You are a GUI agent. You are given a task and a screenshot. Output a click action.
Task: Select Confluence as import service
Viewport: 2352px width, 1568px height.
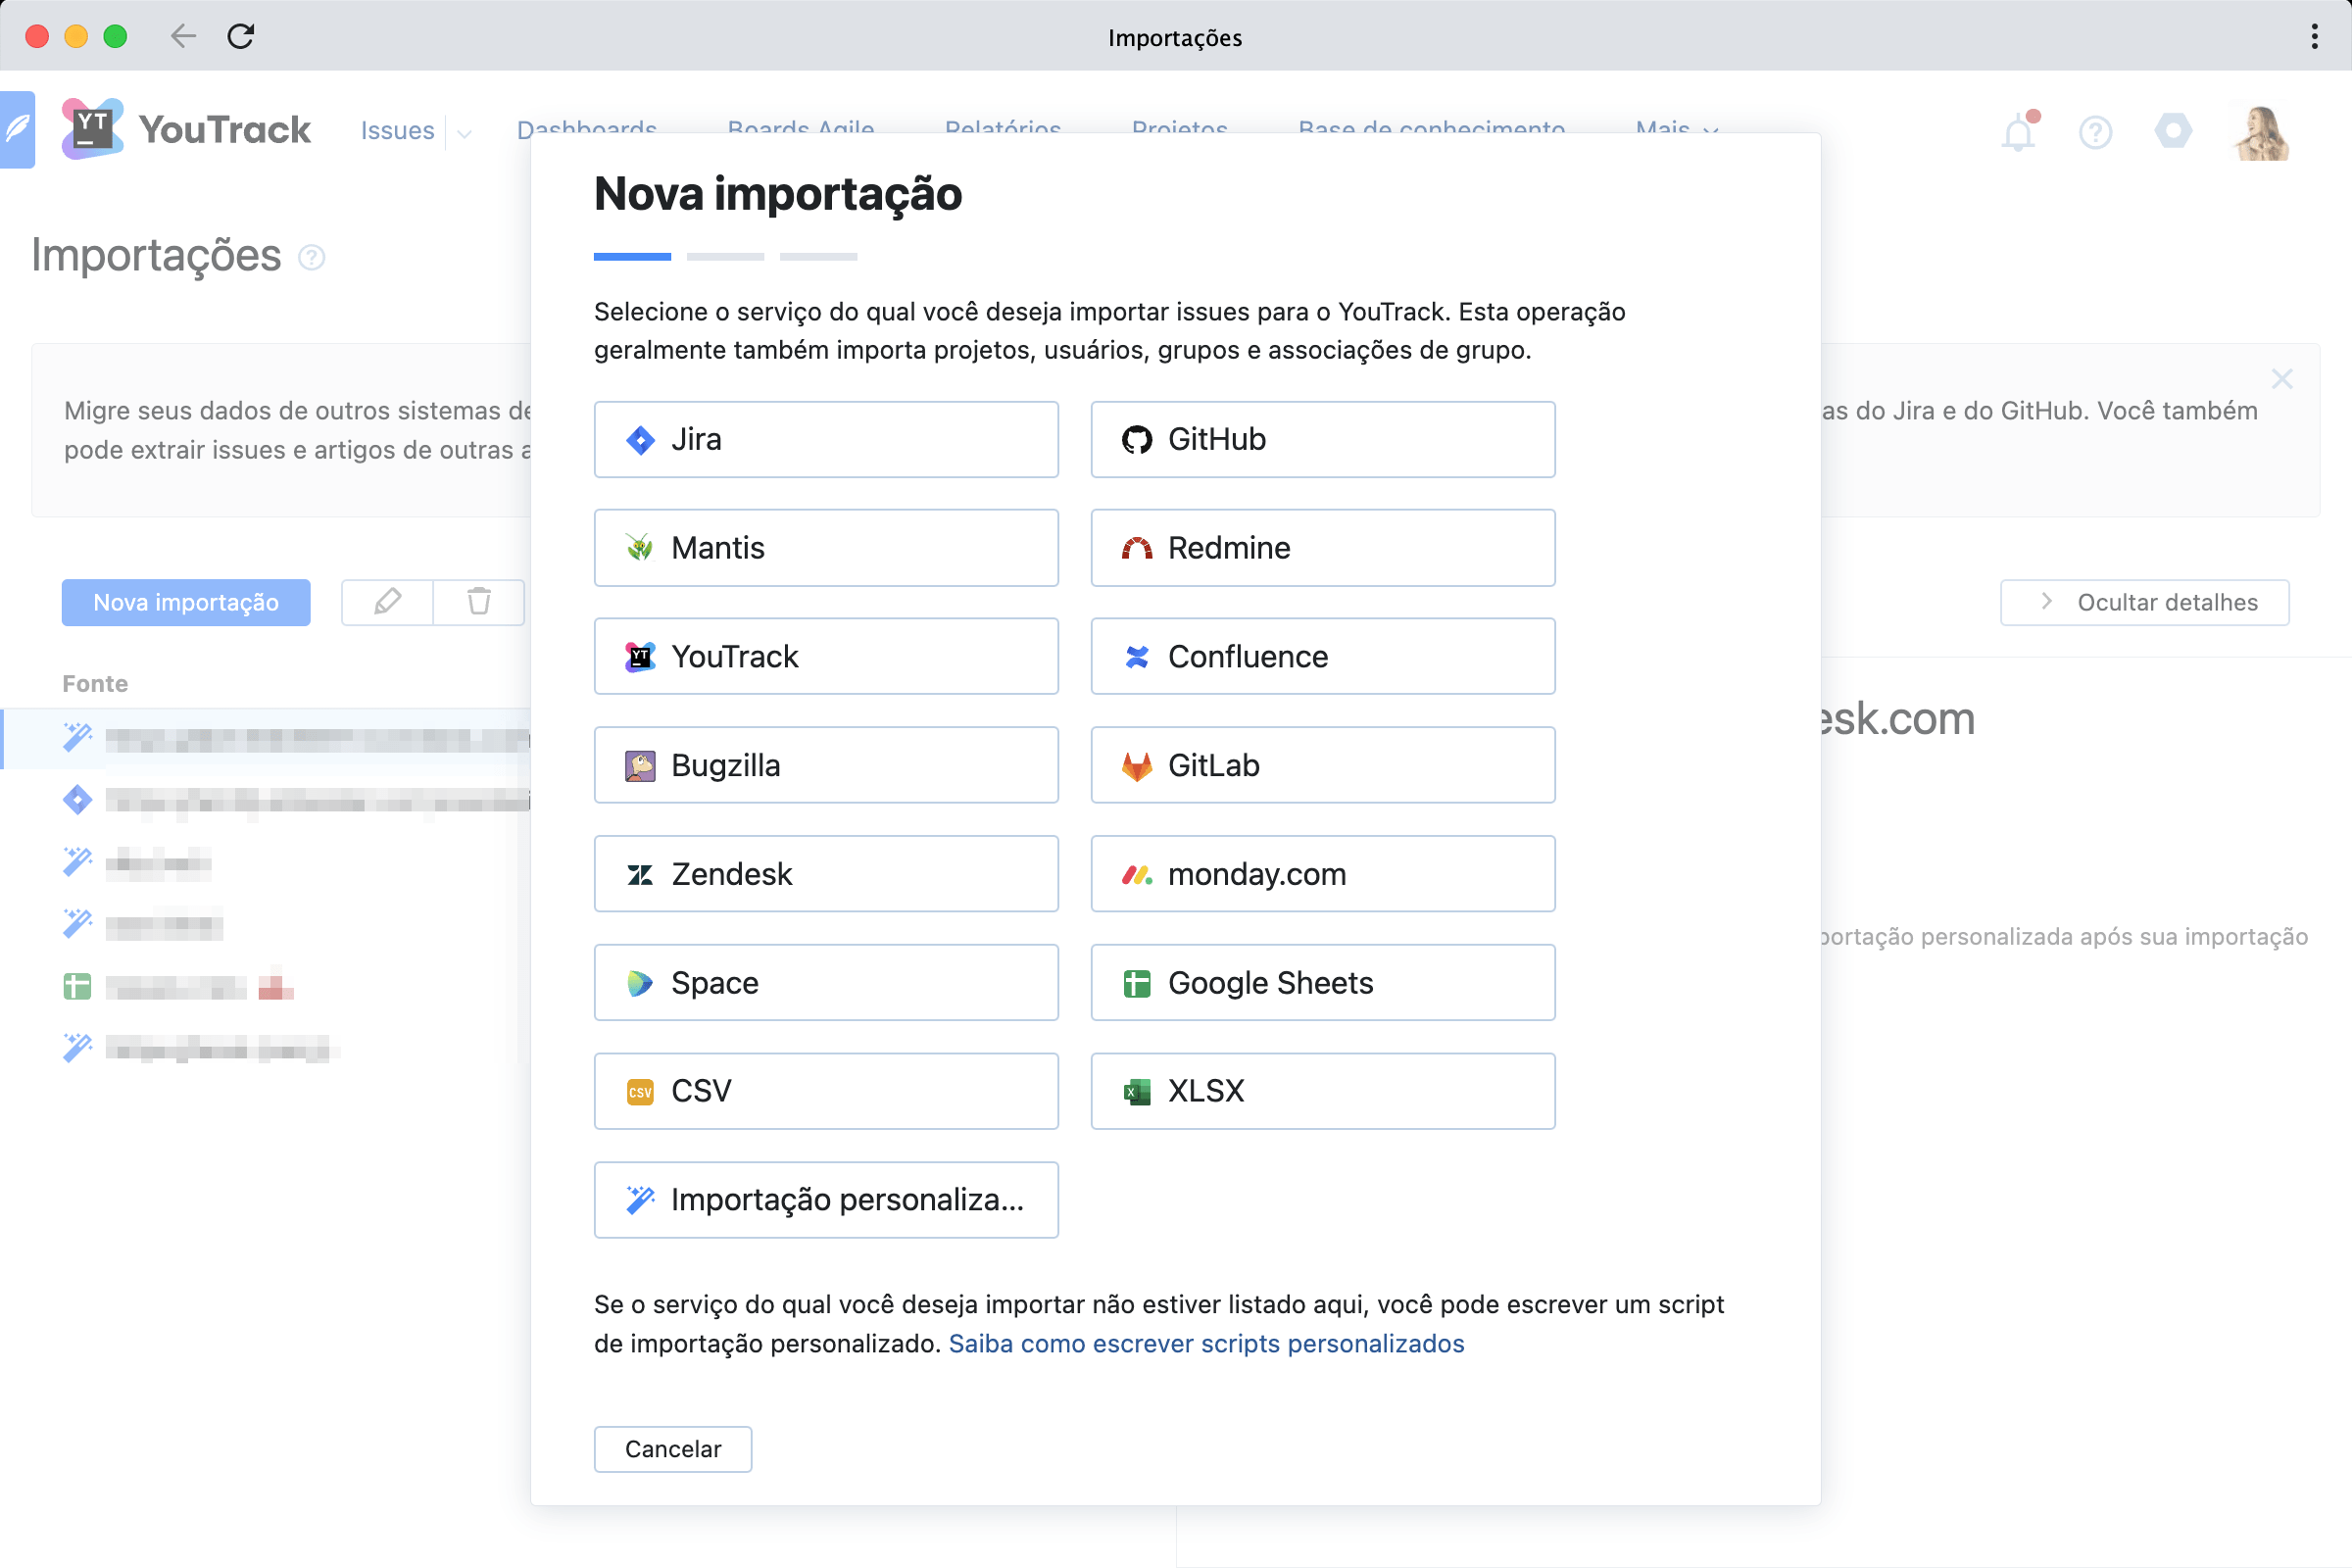tap(1322, 656)
